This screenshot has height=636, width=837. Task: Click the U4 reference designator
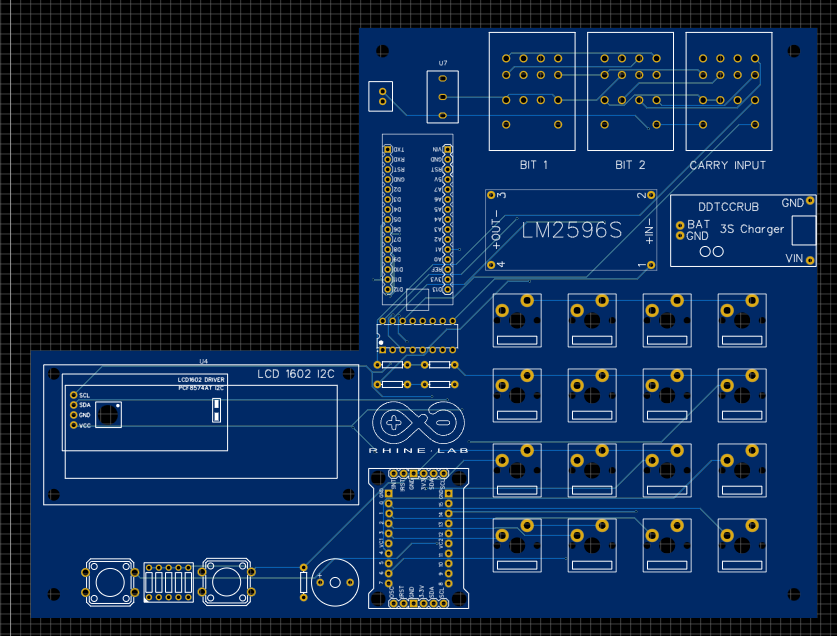(x=203, y=362)
